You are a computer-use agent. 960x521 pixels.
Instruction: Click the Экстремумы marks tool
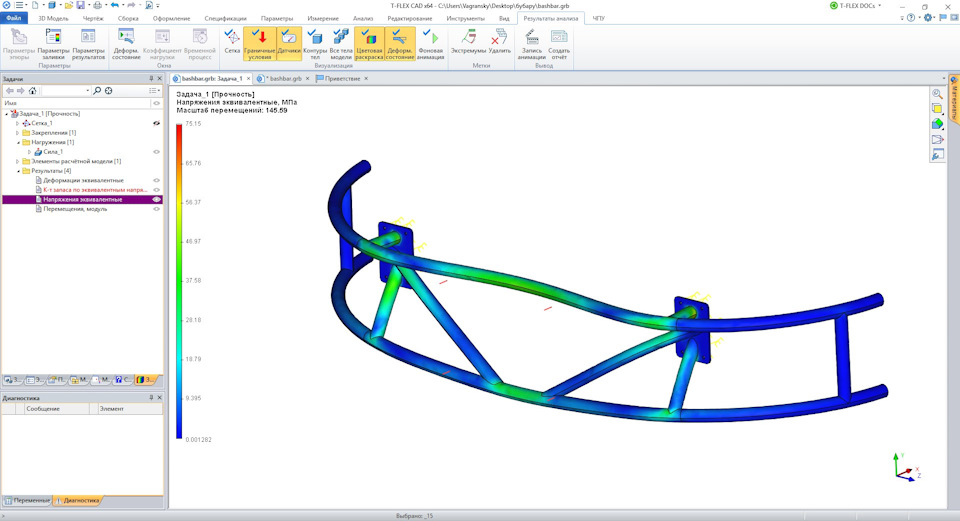tap(468, 42)
